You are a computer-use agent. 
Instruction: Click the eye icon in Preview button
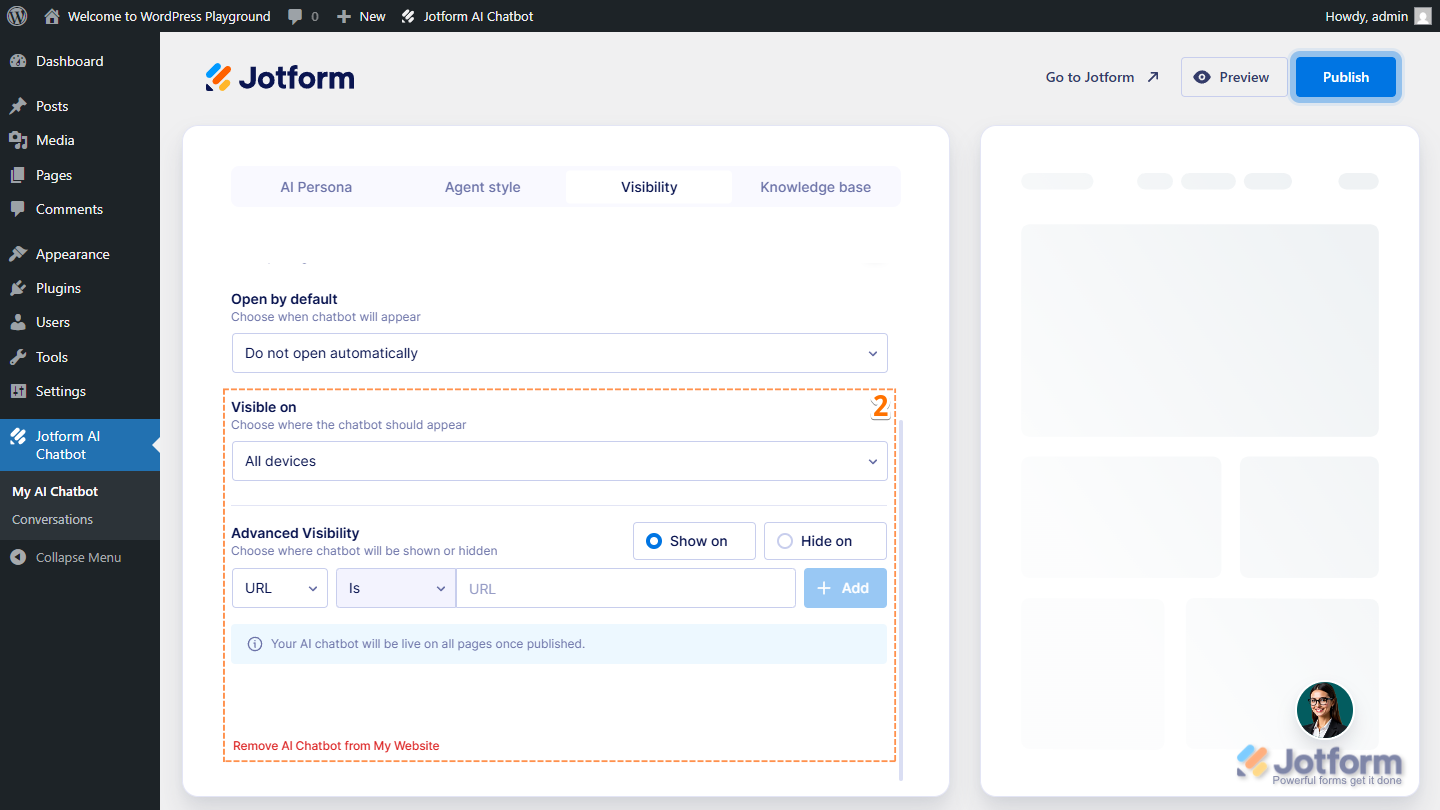(x=1202, y=77)
